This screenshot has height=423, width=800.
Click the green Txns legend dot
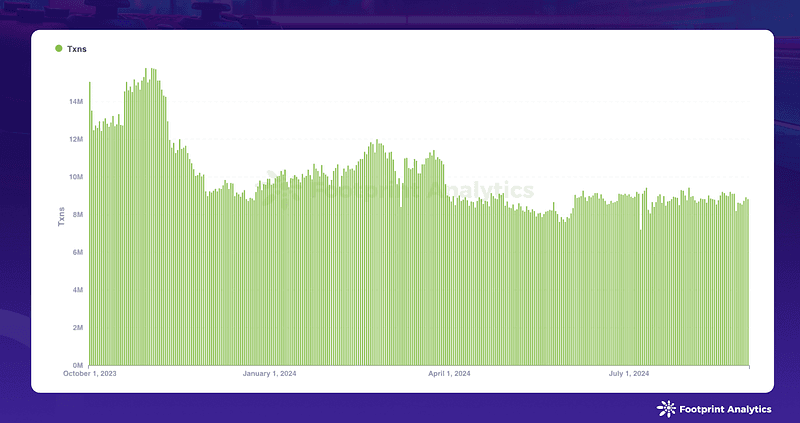pos(58,48)
